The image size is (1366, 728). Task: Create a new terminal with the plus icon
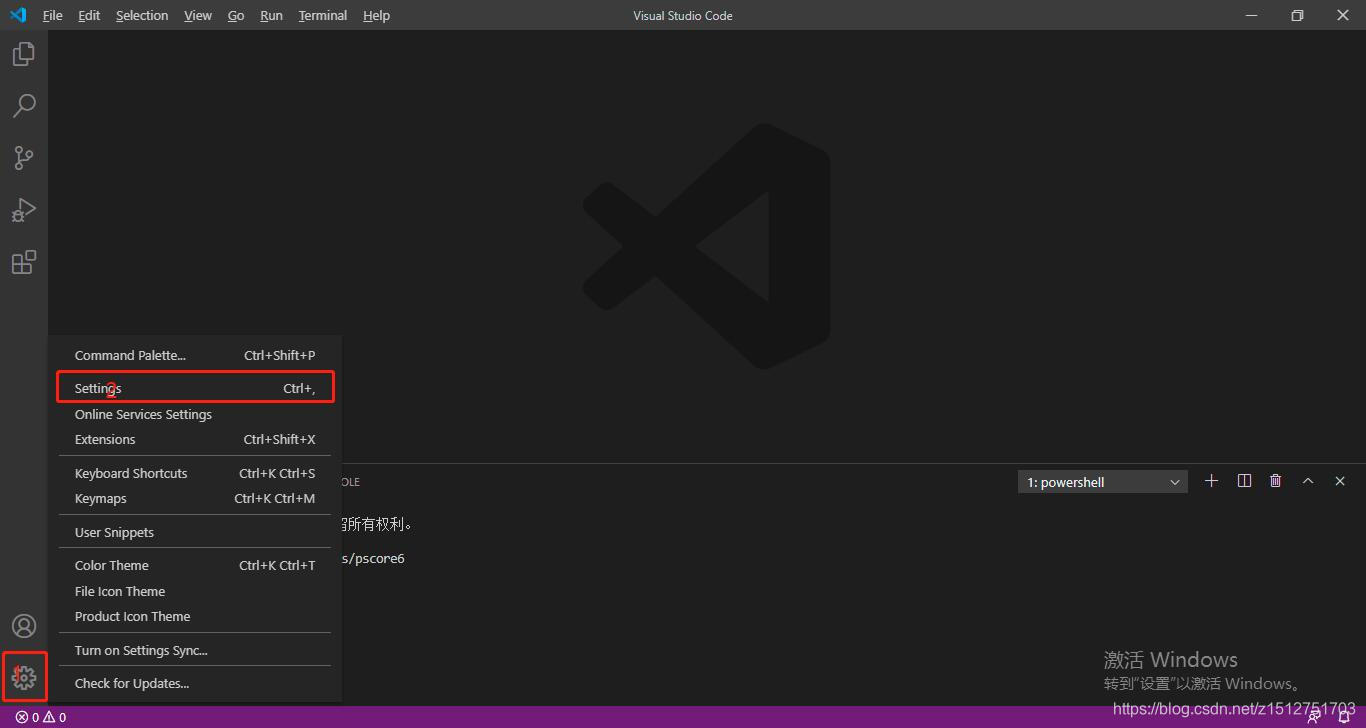[1211, 480]
